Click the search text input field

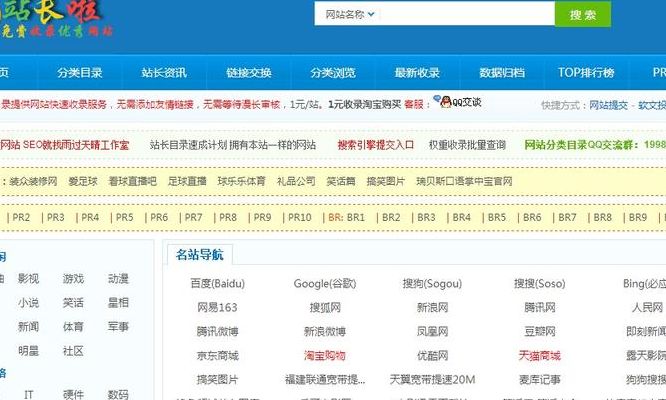467,14
